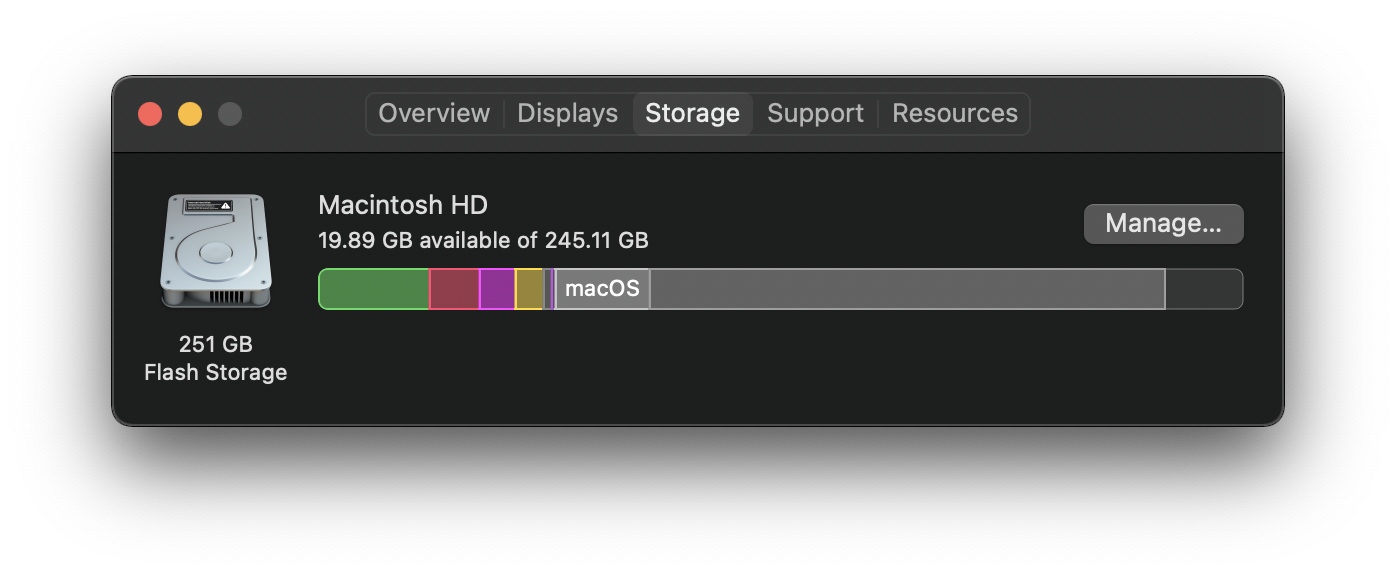The image size is (1396, 574).
Task: Click the 19.89 GB available text
Action: click(x=483, y=240)
